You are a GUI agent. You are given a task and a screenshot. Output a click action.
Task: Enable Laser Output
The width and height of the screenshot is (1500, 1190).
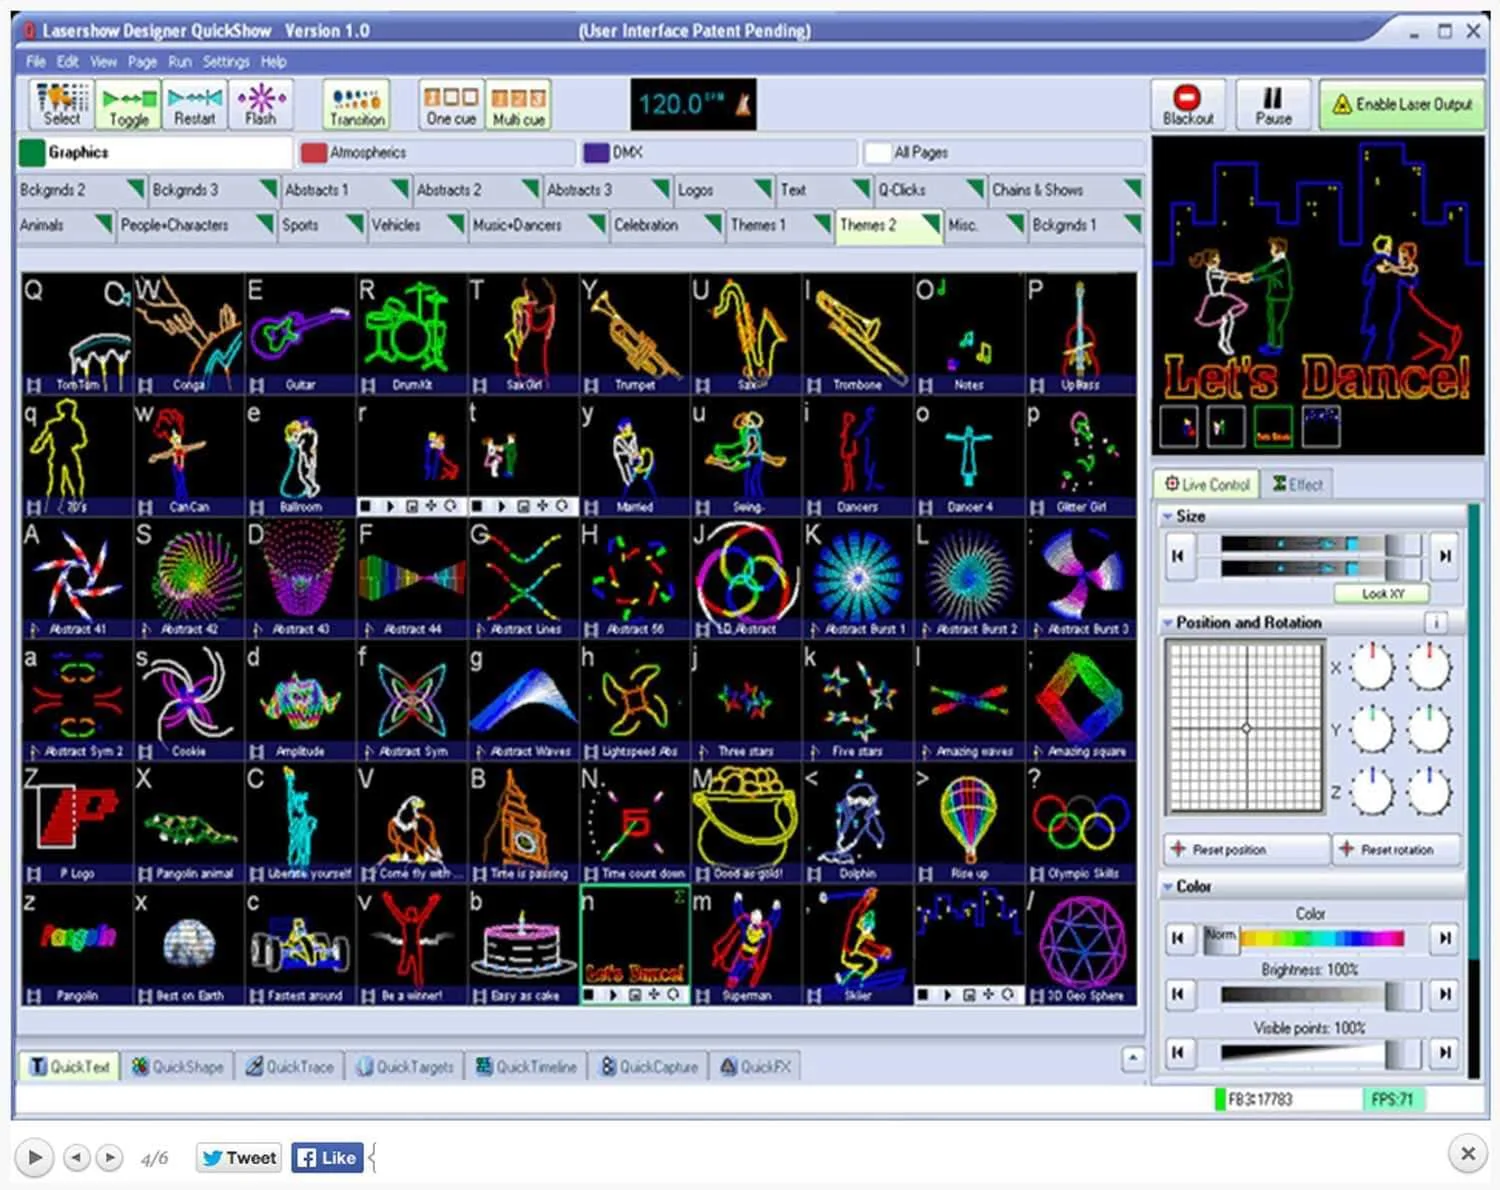click(1402, 104)
